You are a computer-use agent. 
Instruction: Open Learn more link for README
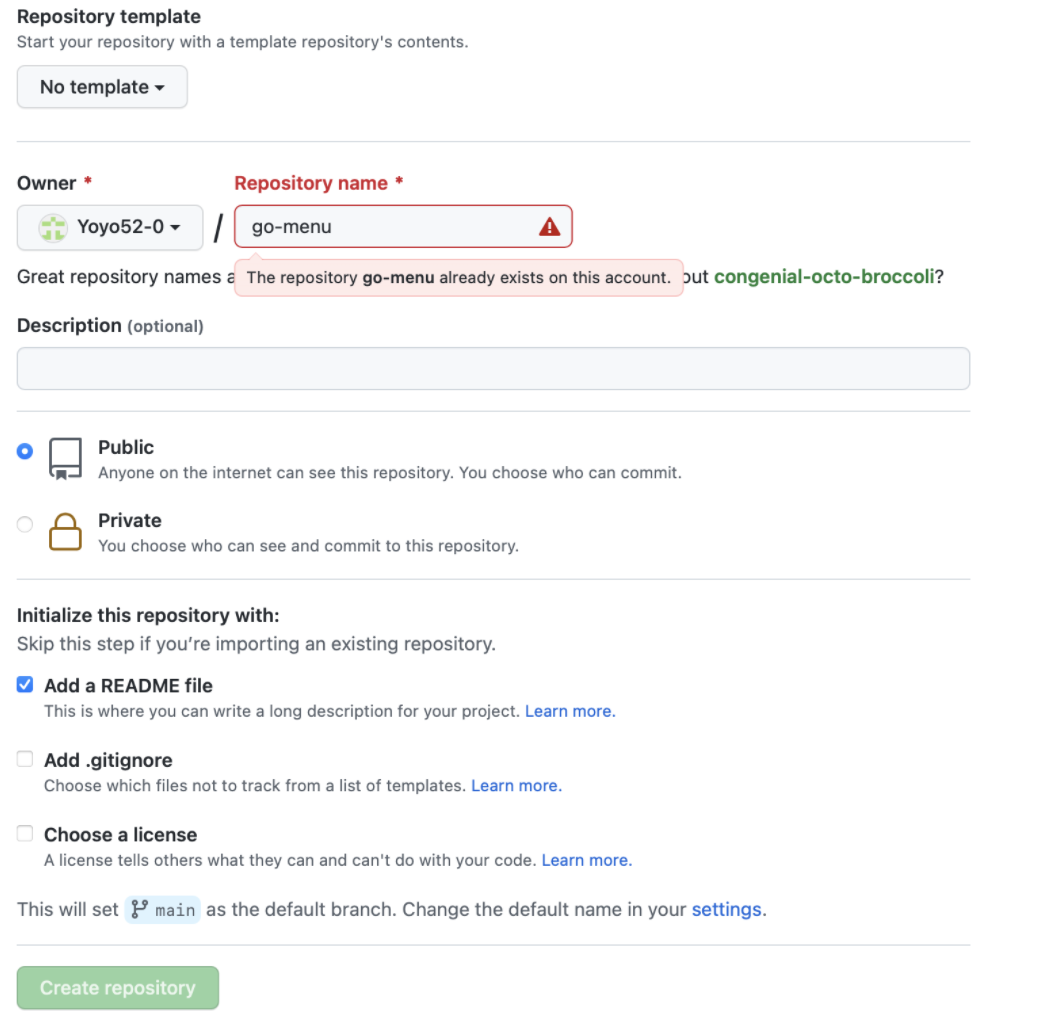coord(570,711)
